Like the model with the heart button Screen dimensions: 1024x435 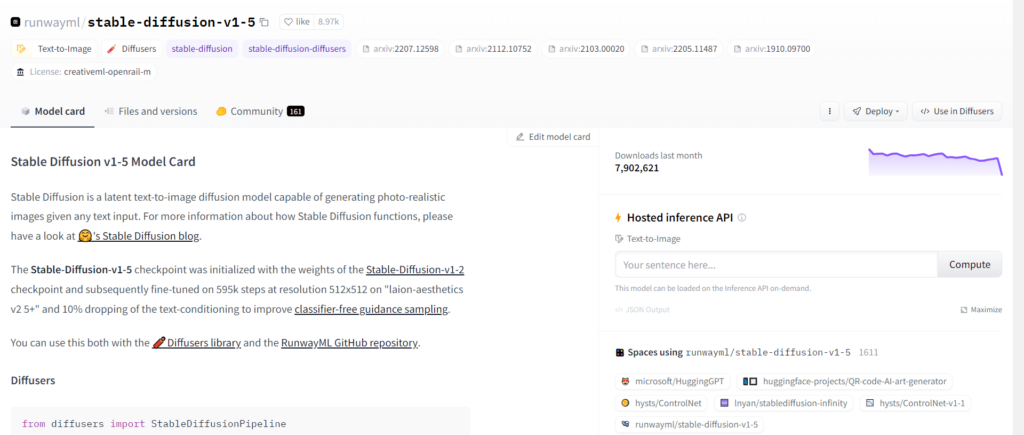[296, 22]
